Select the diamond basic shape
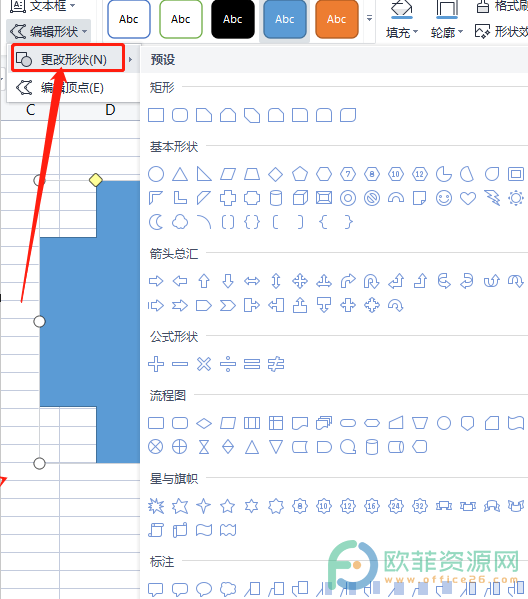 click(x=276, y=174)
